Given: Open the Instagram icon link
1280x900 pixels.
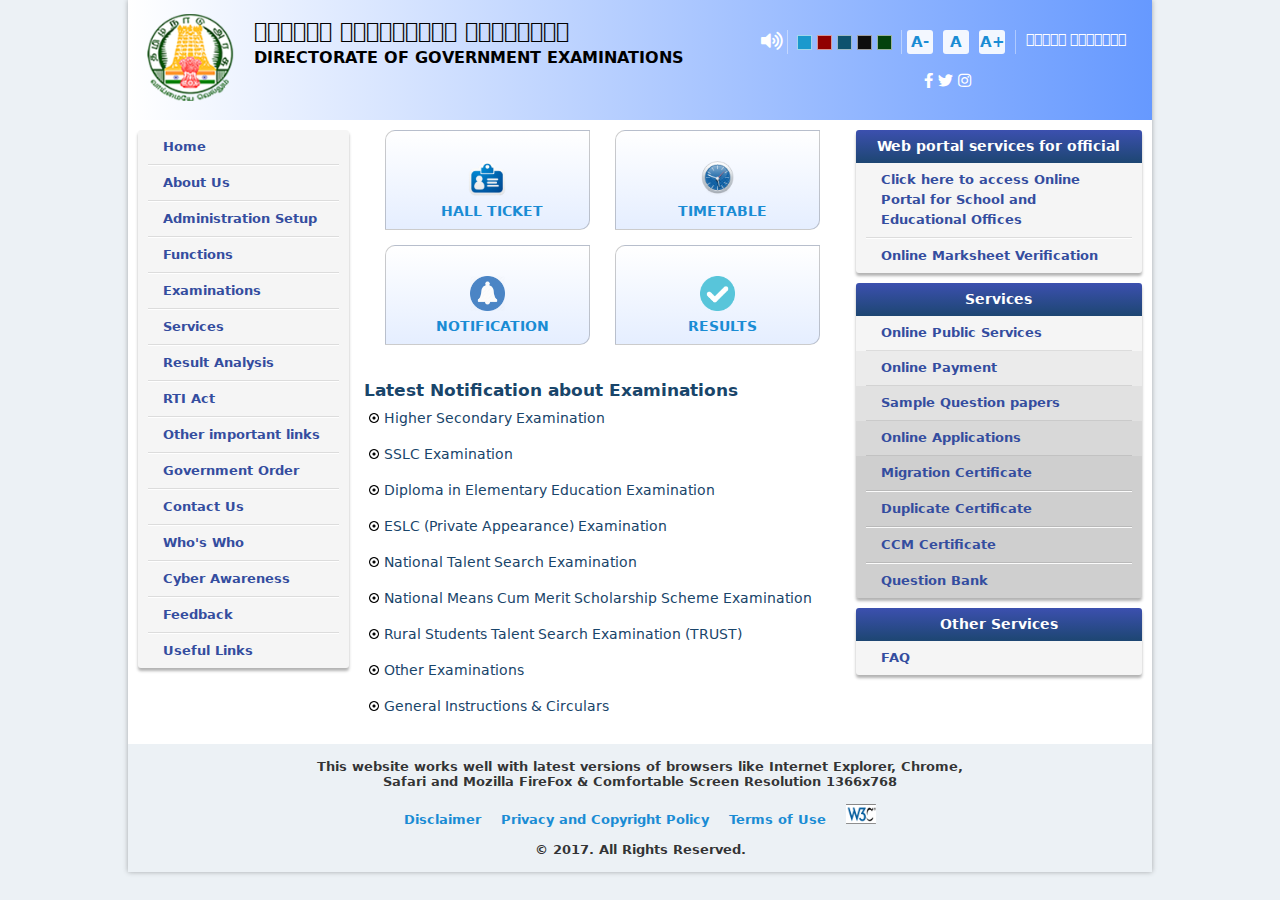Looking at the screenshot, I should coord(964,81).
